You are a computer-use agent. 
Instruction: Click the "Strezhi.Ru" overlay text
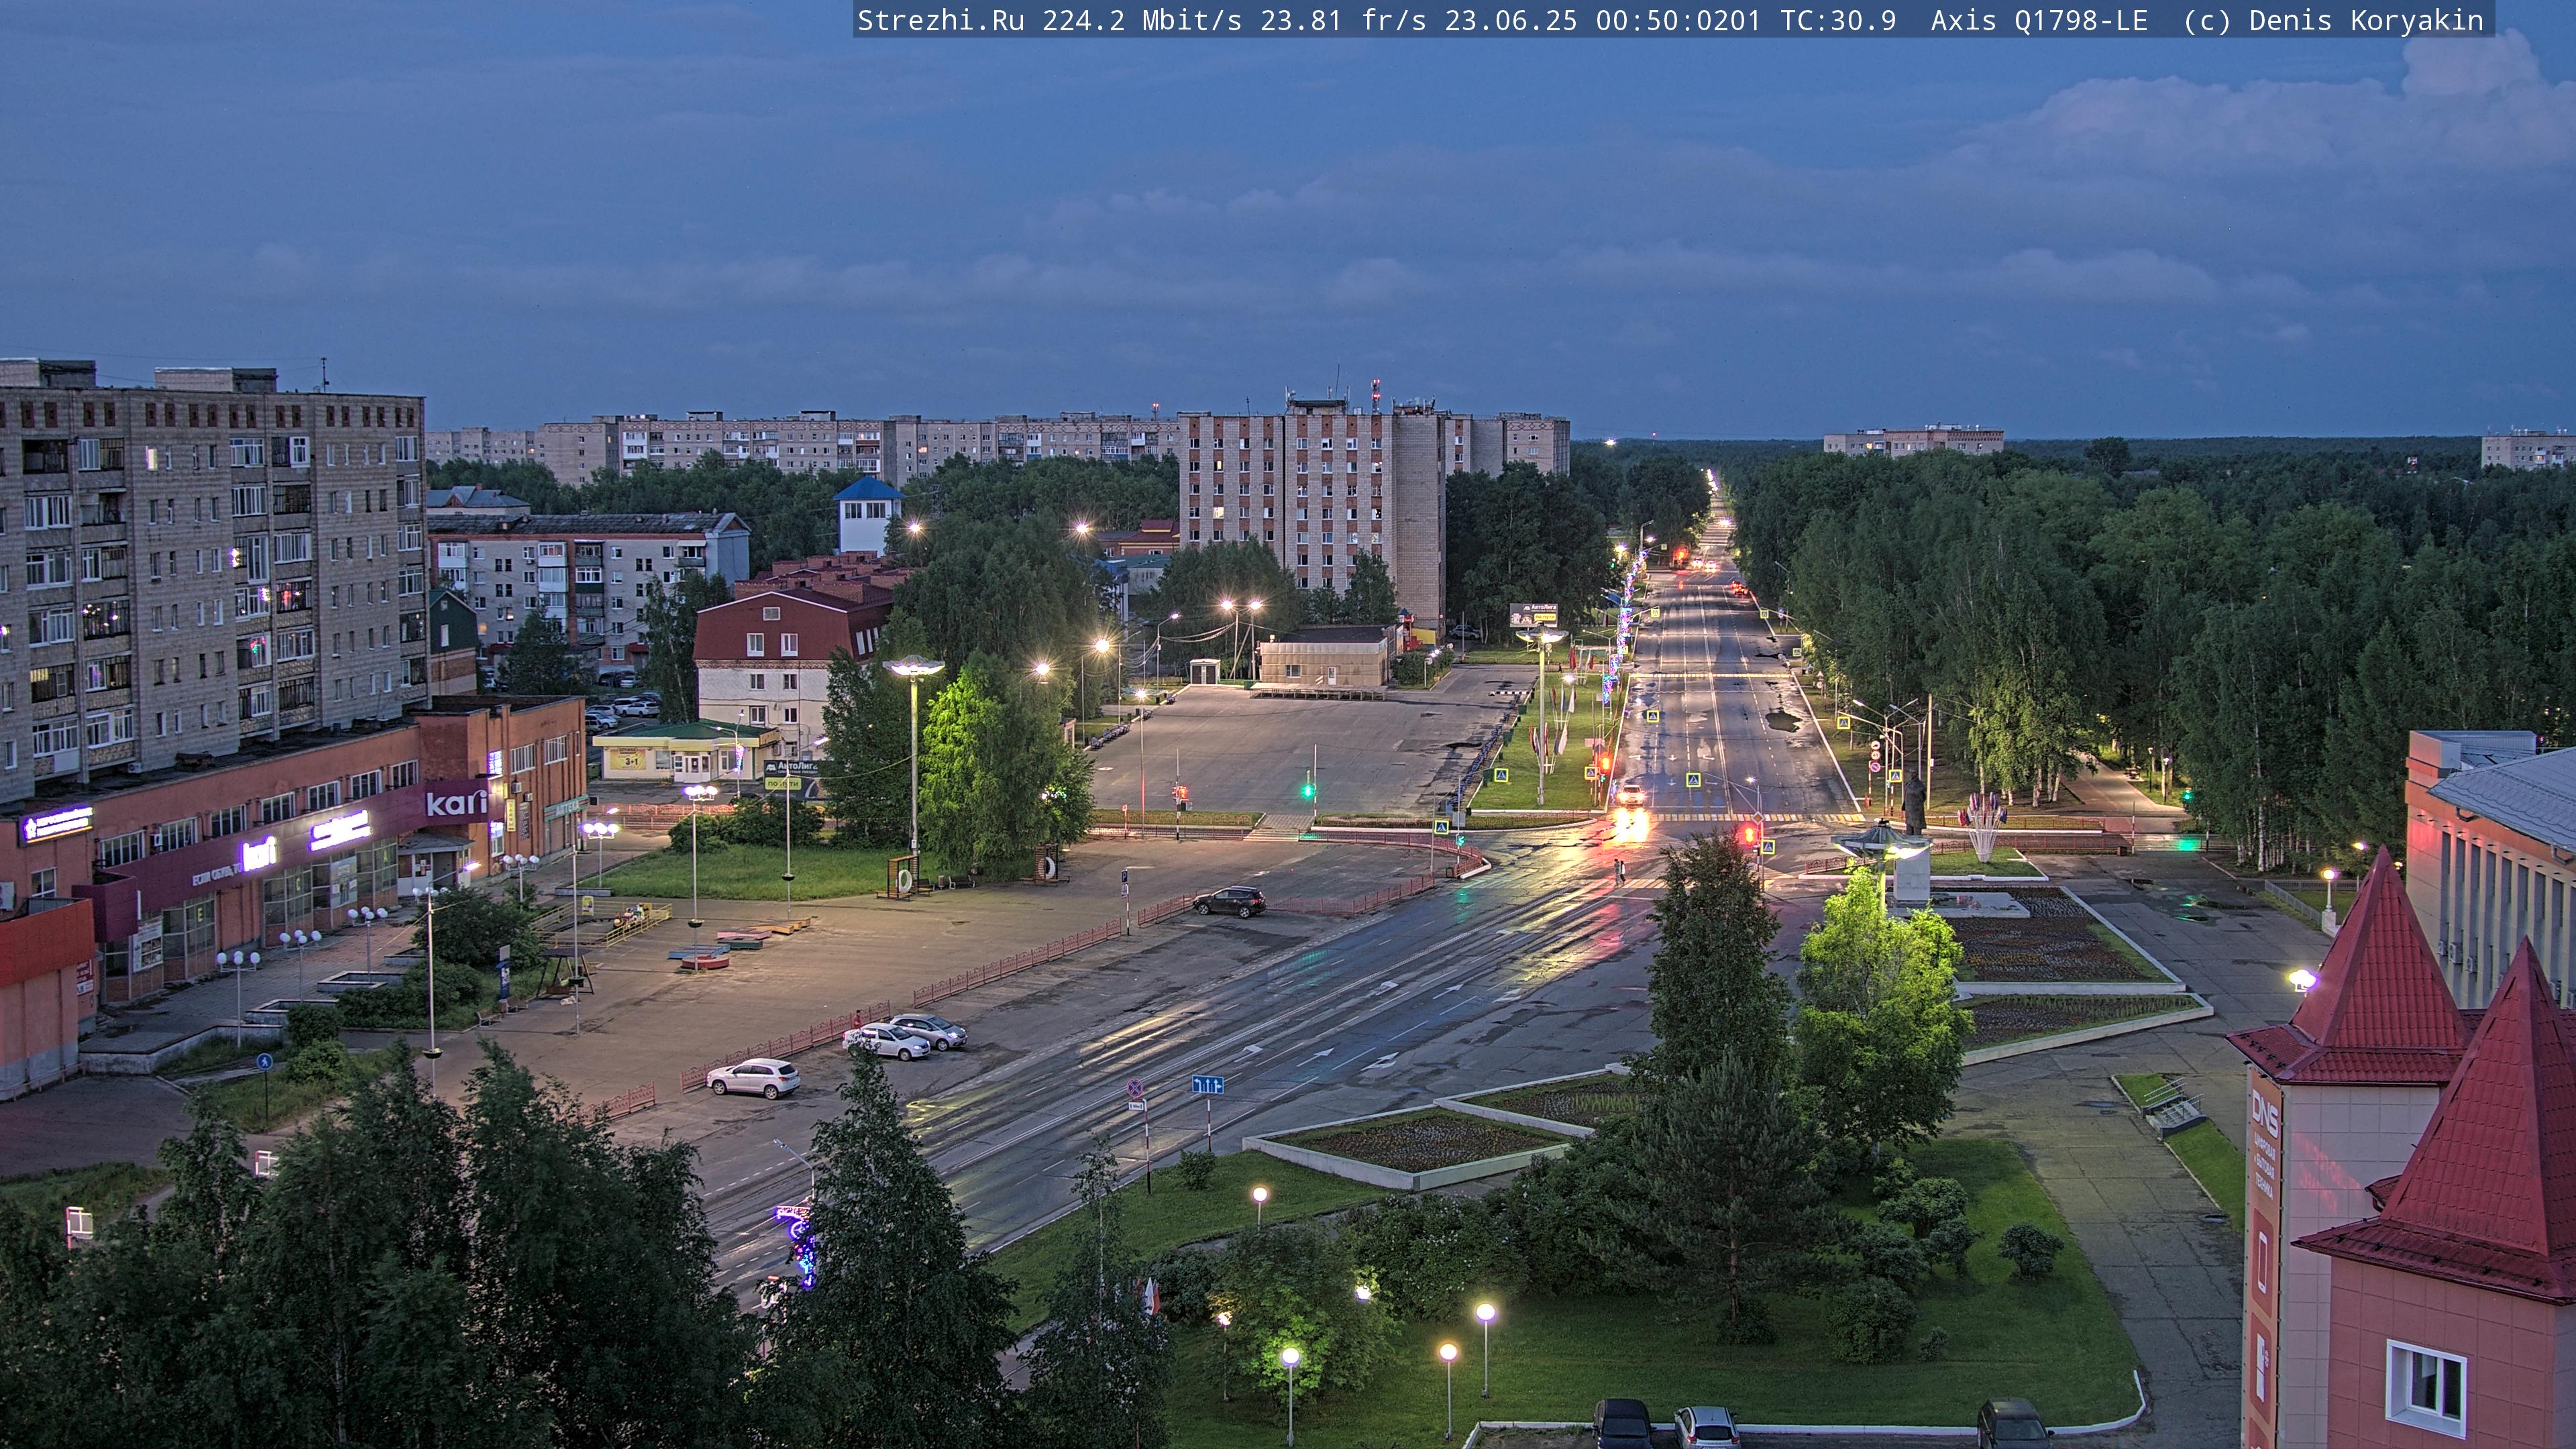(x=940, y=21)
